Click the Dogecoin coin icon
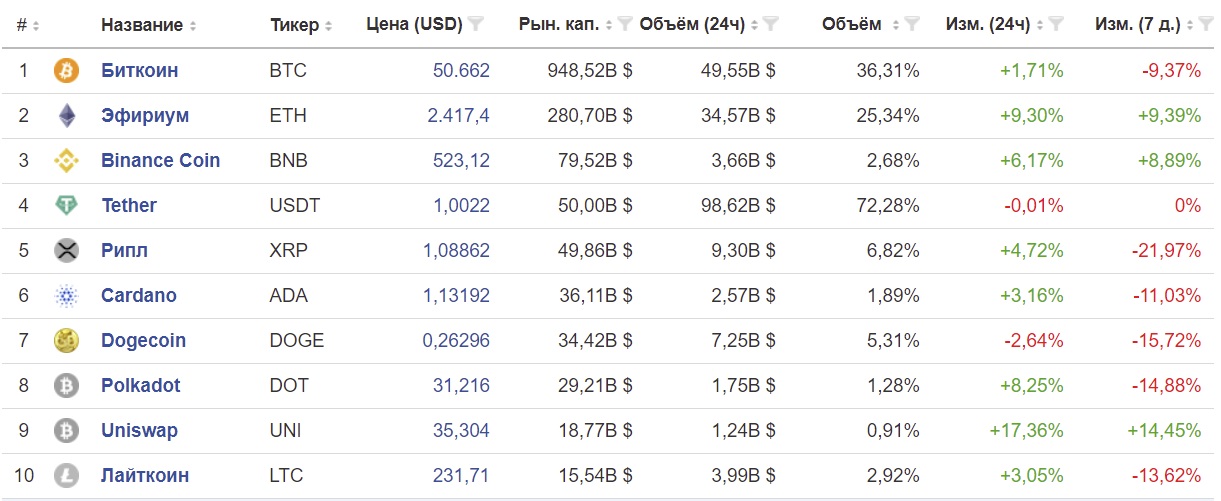The width and height of the screenshot is (1221, 501). (67, 341)
